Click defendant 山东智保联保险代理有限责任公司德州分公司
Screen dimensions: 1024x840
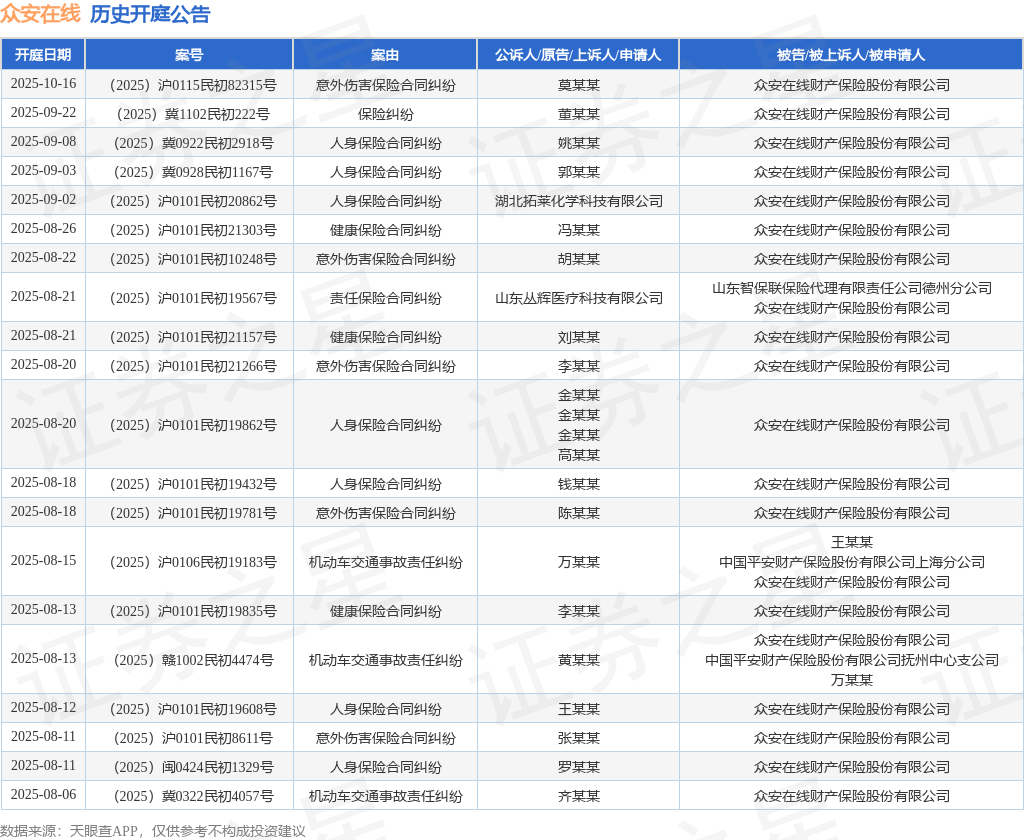852,288
